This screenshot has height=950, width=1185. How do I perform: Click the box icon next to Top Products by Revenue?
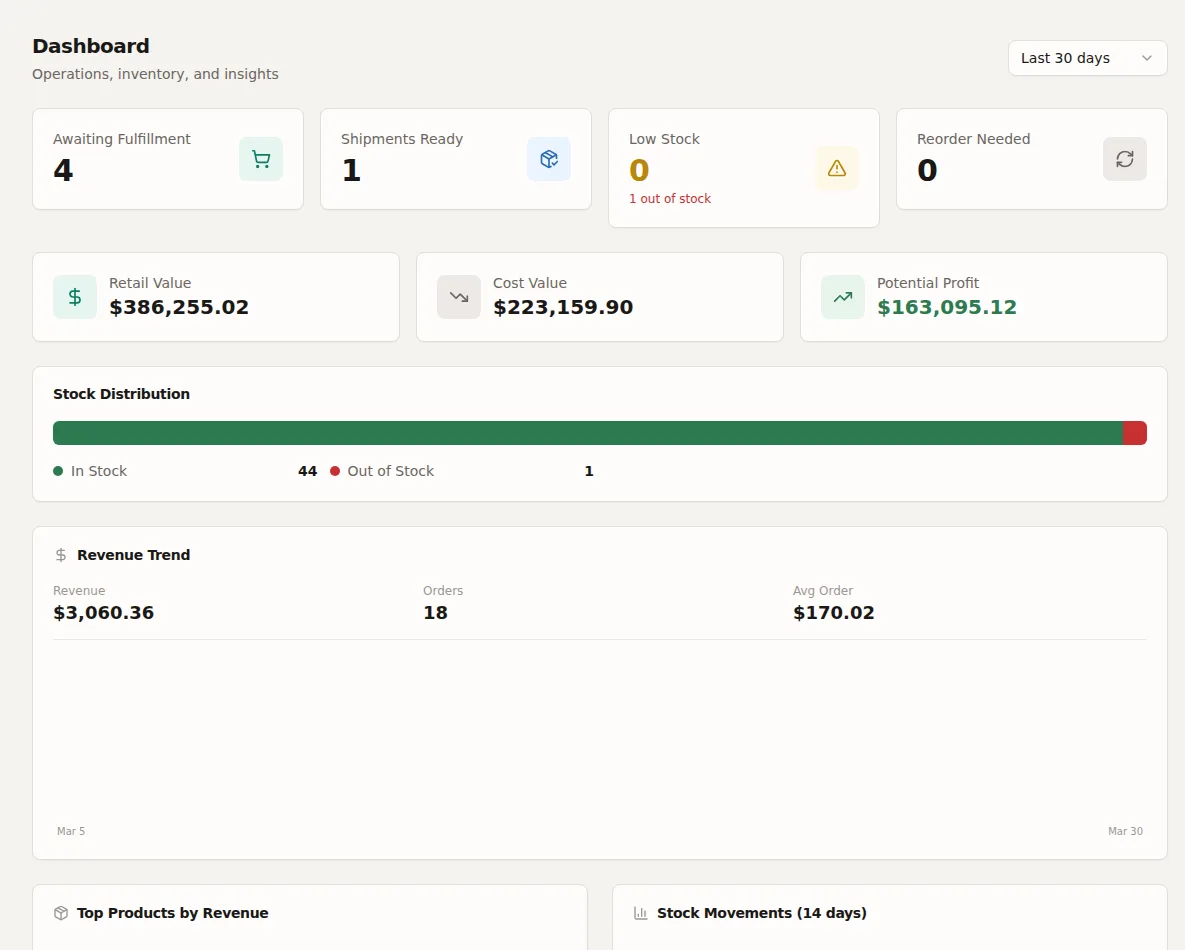61,913
